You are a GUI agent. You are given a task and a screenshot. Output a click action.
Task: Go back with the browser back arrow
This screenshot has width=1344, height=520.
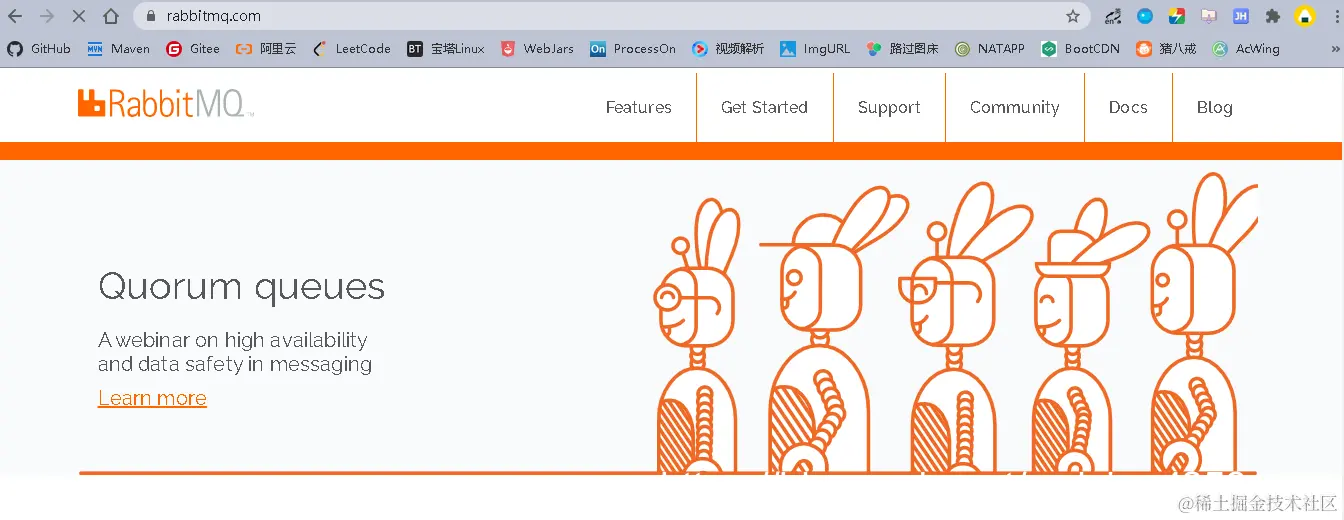[x=15, y=16]
